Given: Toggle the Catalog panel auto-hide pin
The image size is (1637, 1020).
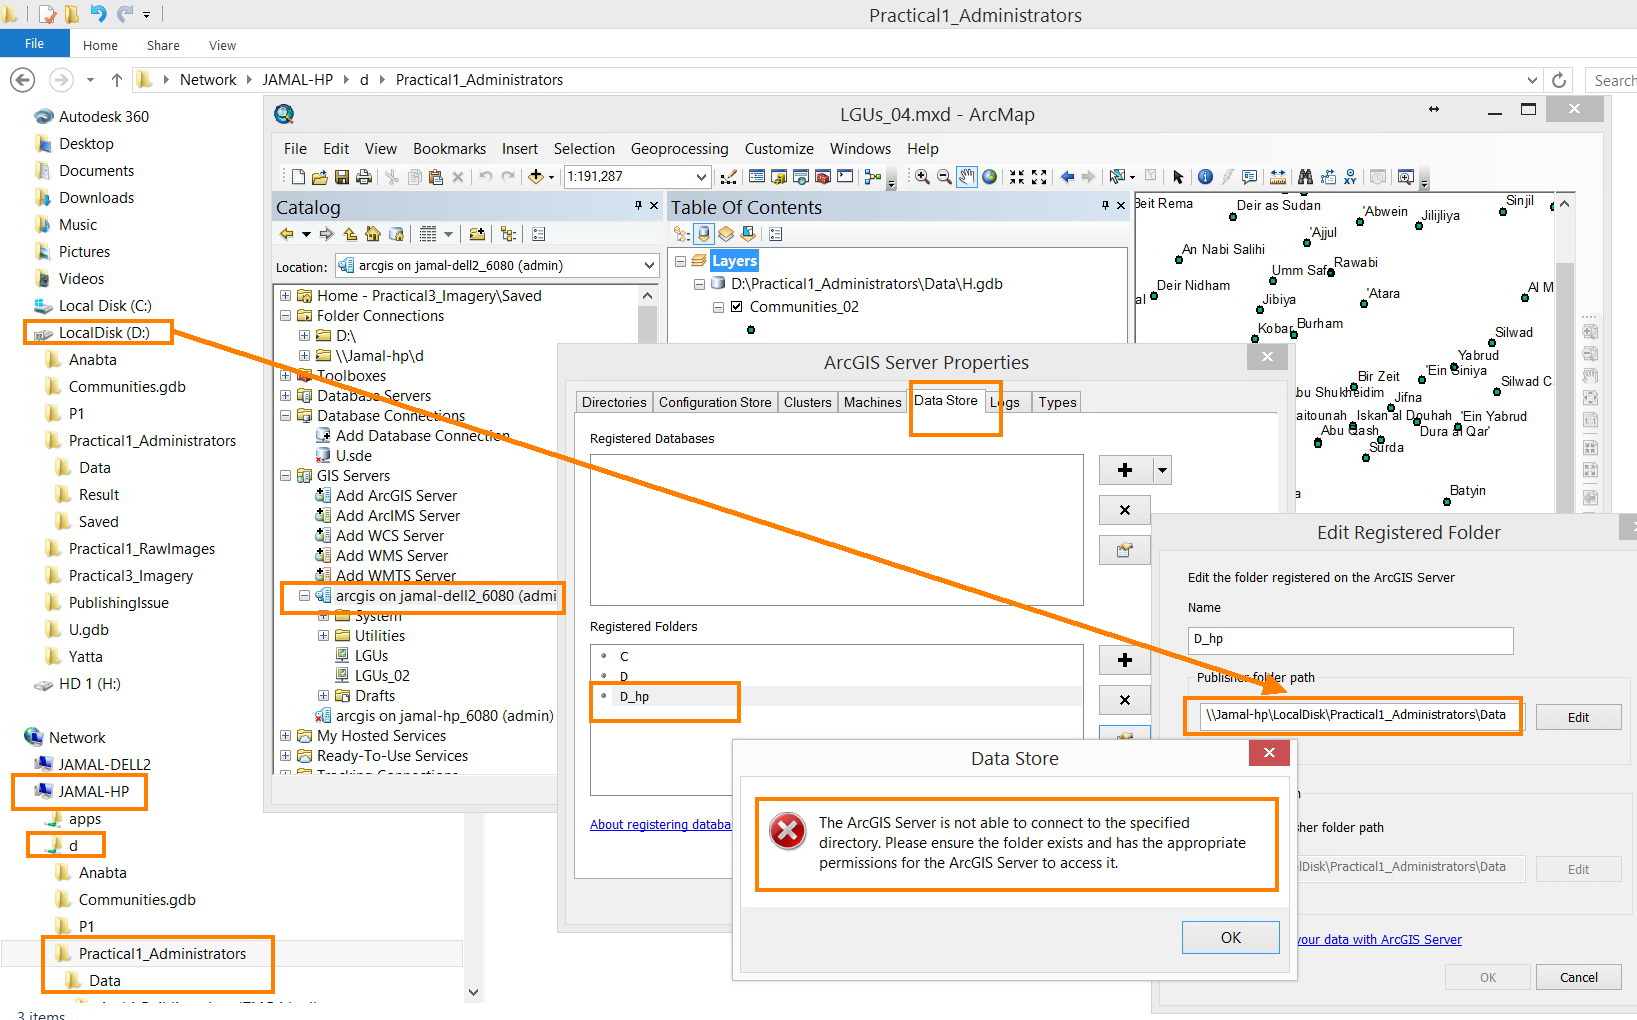Looking at the screenshot, I should (x=638, y=205).
